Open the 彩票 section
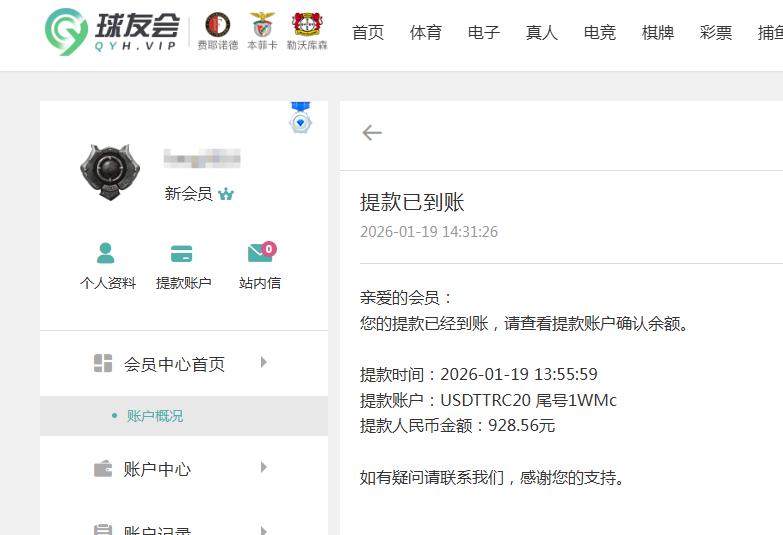Image resolution: width=783 pixels, height=535 pixels. [716, 32]
